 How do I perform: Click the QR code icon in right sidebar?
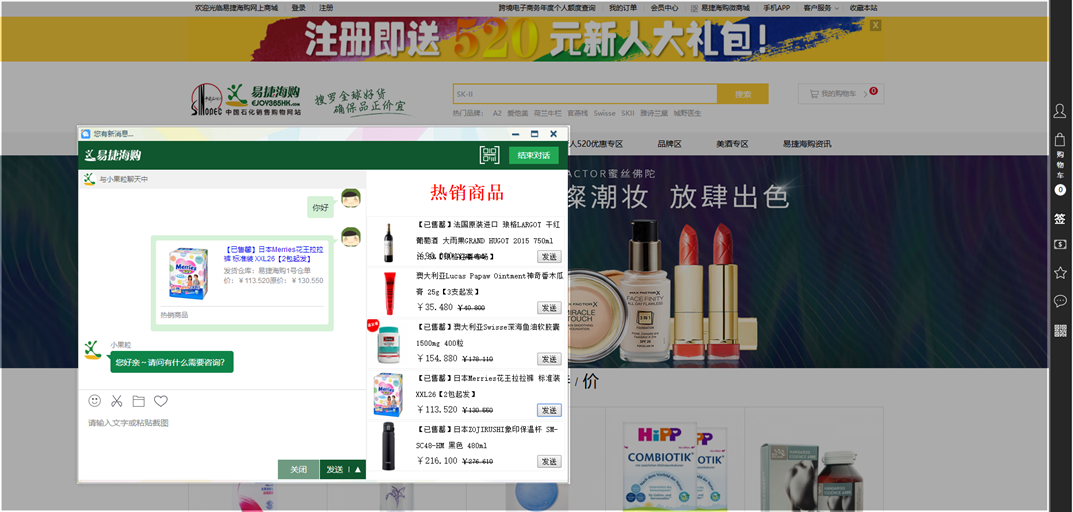tap(1059, 331)
